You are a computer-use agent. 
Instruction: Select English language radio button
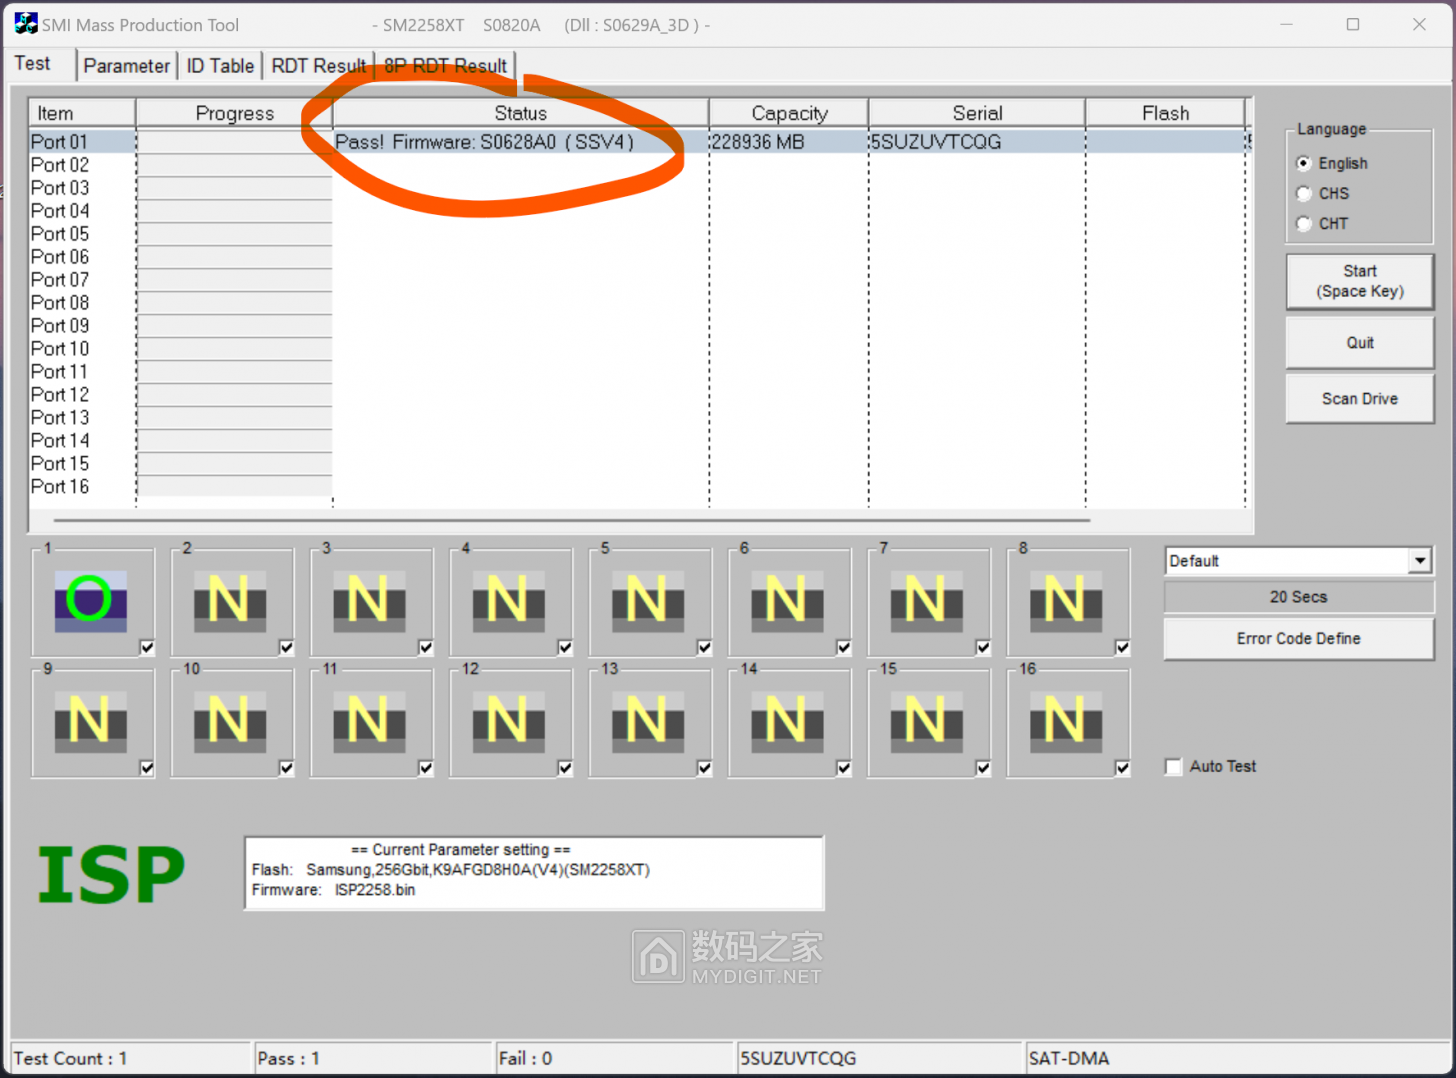tap(1304, 163)
